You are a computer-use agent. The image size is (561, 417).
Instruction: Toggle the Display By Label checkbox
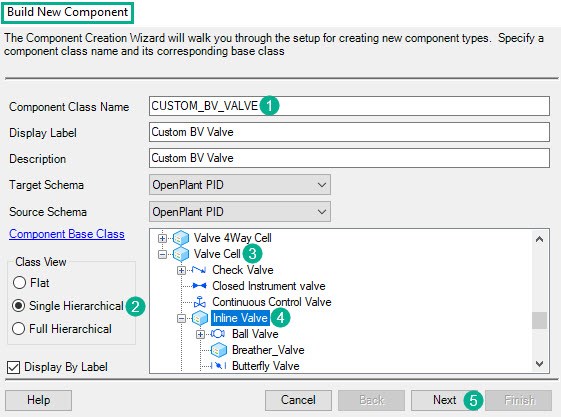click(14, 367)
